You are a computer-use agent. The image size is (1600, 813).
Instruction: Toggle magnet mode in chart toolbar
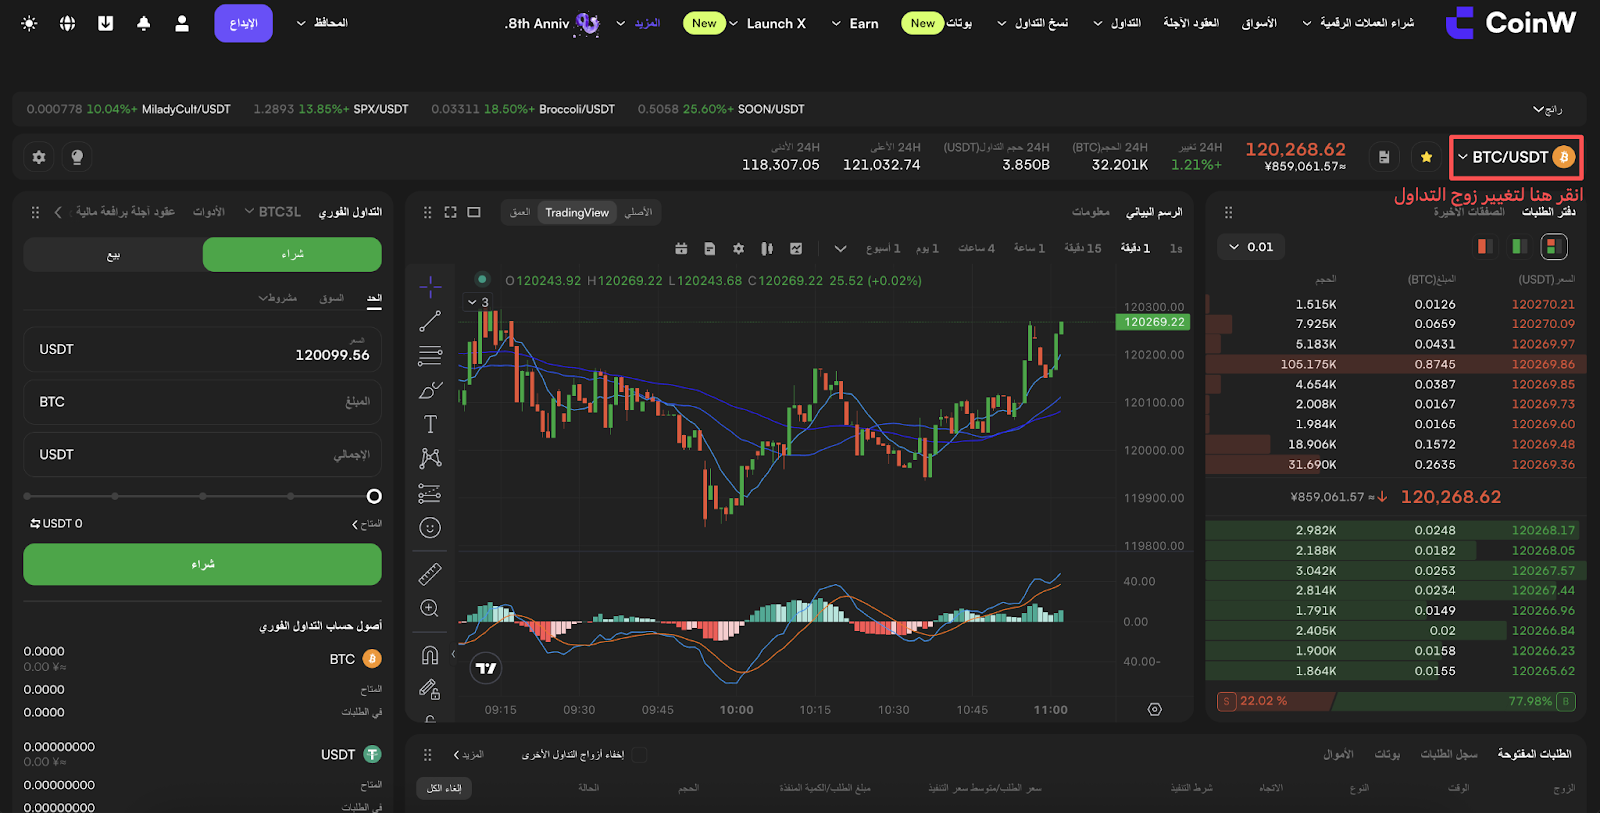[x=430, y=655]
